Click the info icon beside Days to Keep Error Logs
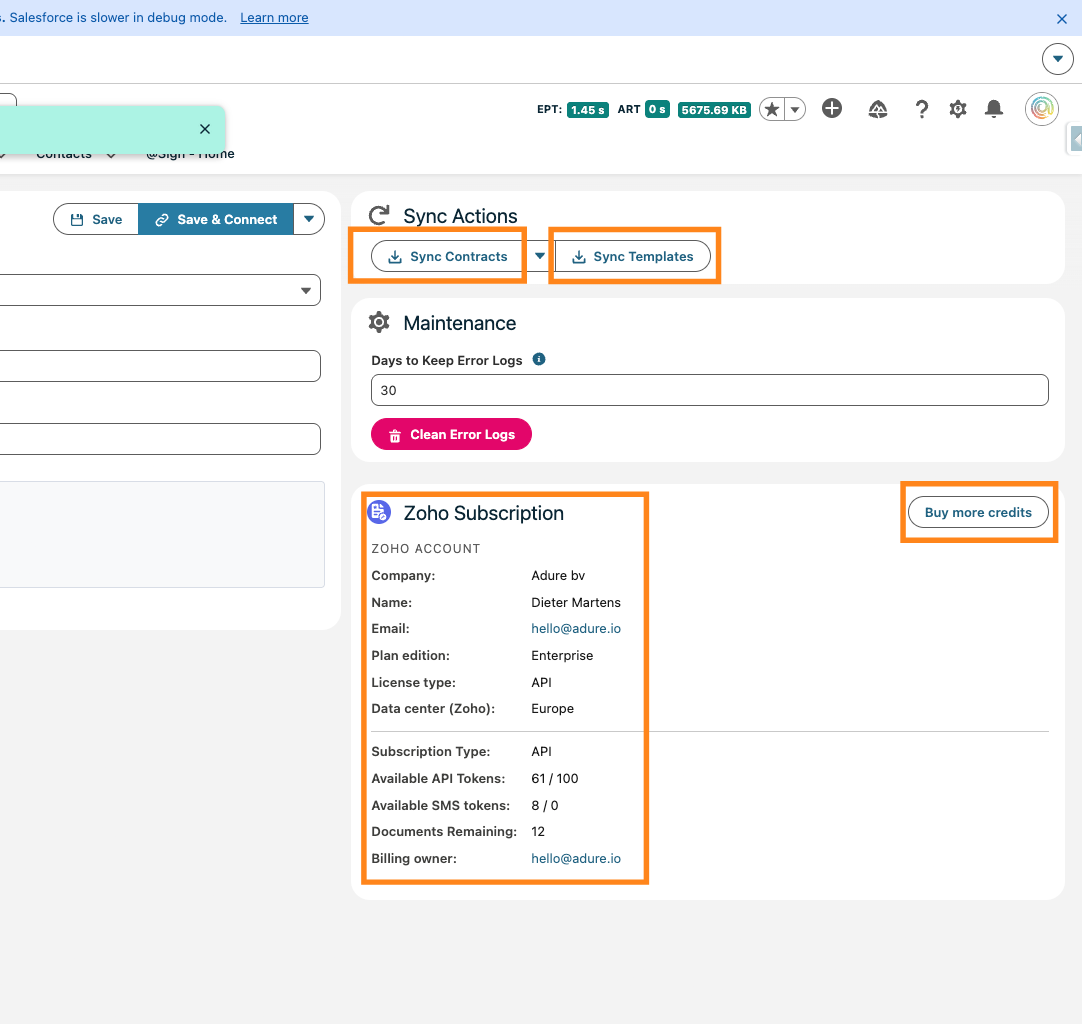This screenshot has width=1082, height=1024. pyautogui.click(x=539, y=359)
